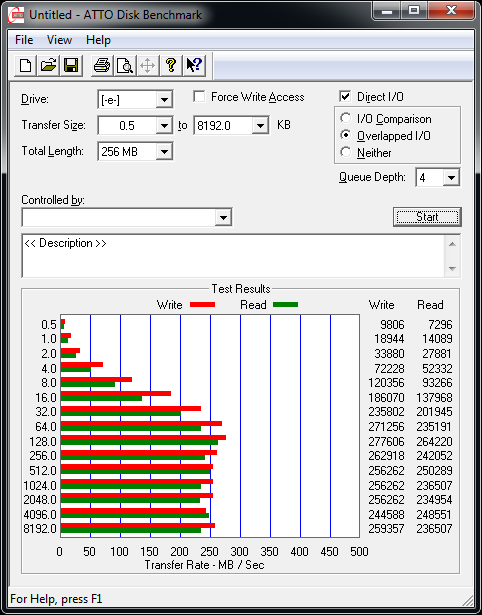This screenshot has width=482, height=615.
Task: Open the Queue Depth dropdown
Action: pos(451,178)
